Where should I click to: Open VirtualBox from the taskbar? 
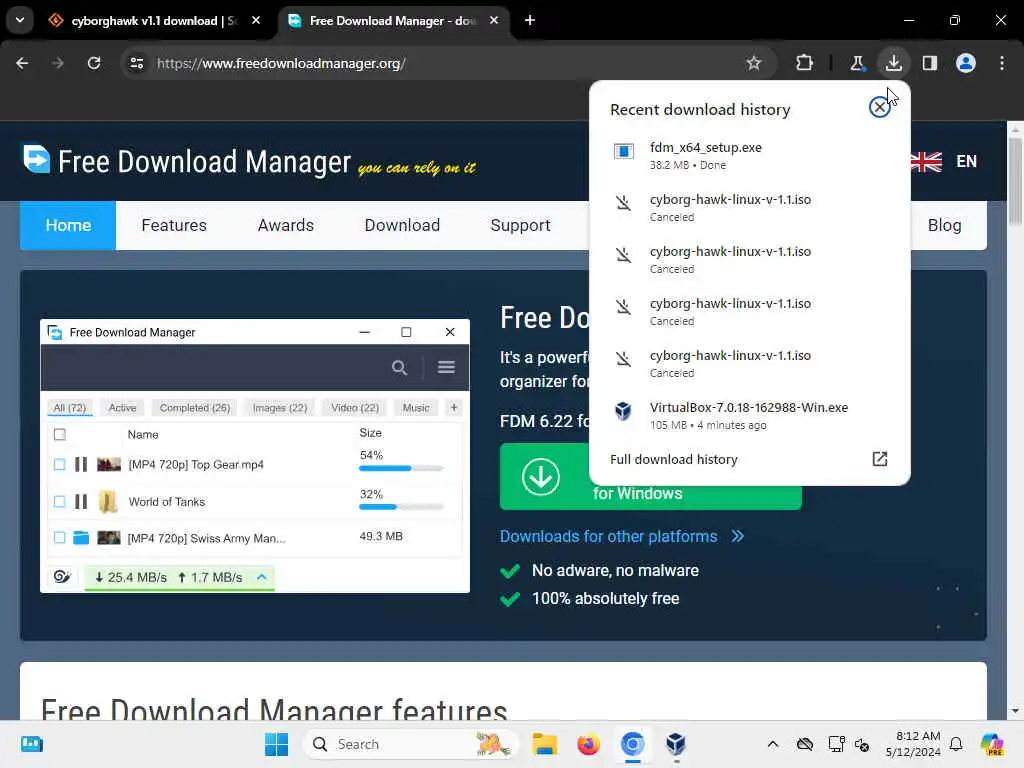pyautogui.click(x=676, y=744)
